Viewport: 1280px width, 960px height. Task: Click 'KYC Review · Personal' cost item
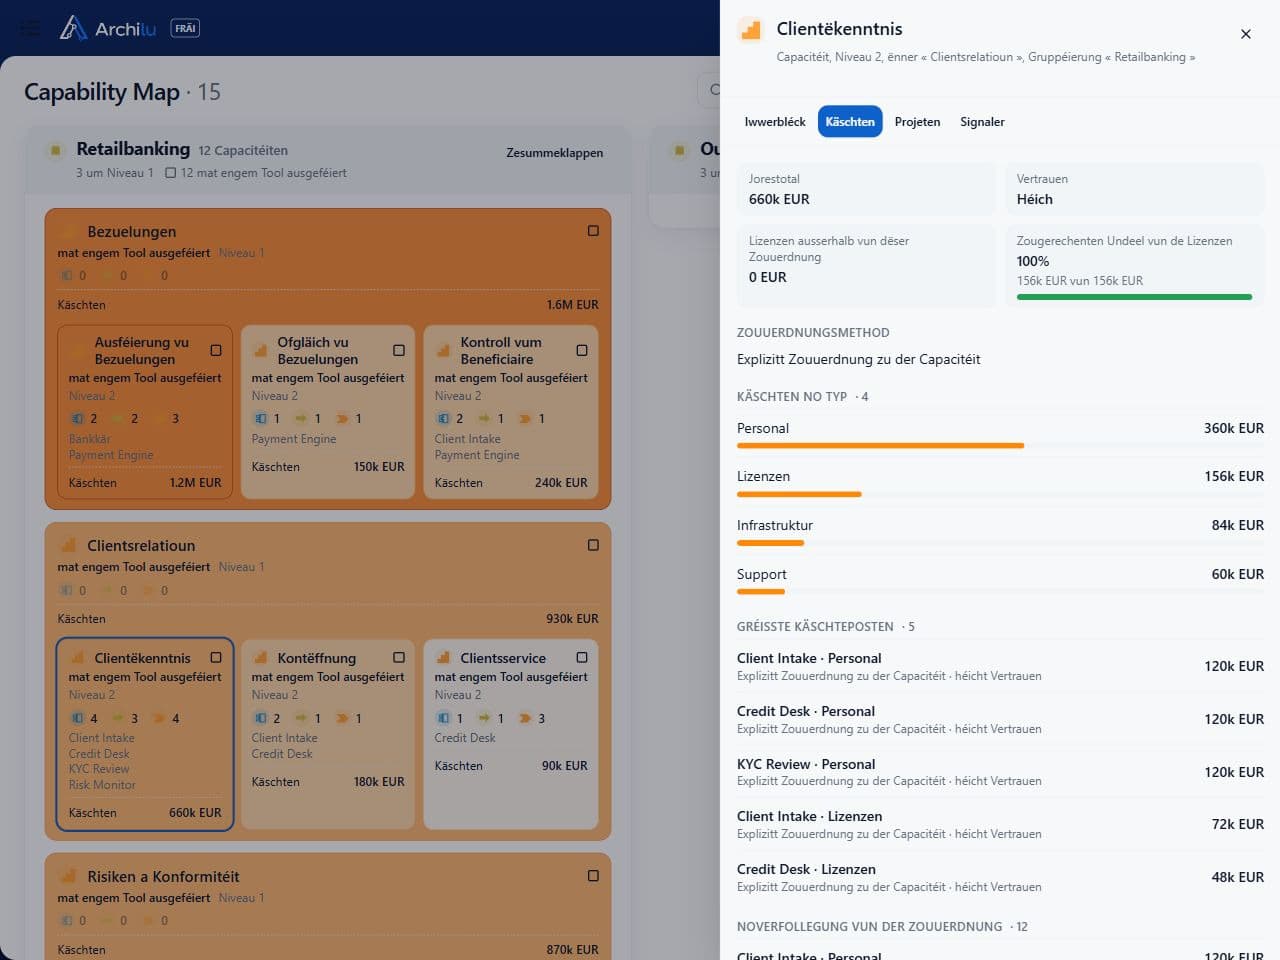point(1000,772)
